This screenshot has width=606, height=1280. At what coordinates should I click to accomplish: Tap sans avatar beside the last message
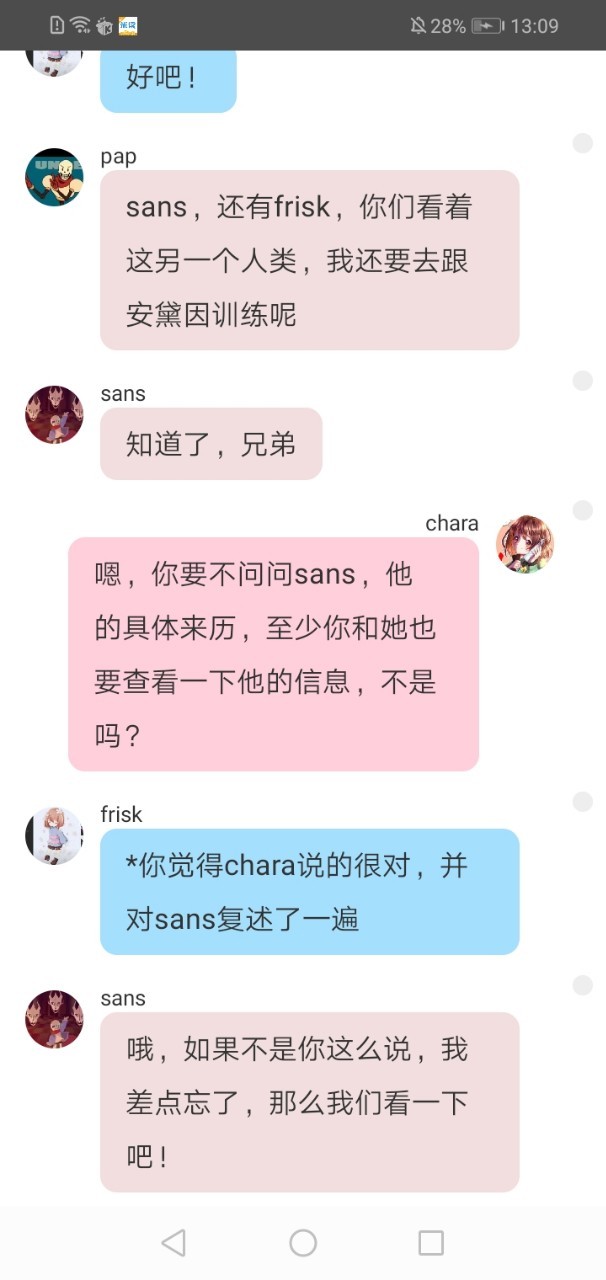pyautogui.click(x=54, y=1019)
